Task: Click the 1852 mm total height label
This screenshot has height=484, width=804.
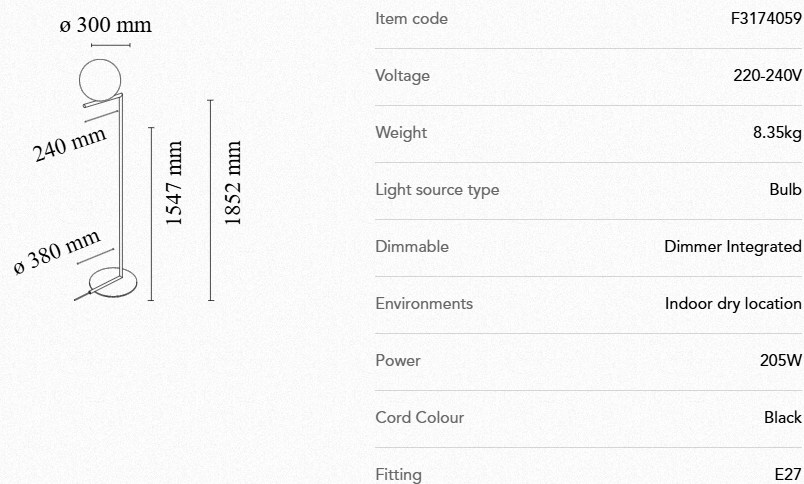Action: coord(233,183)
